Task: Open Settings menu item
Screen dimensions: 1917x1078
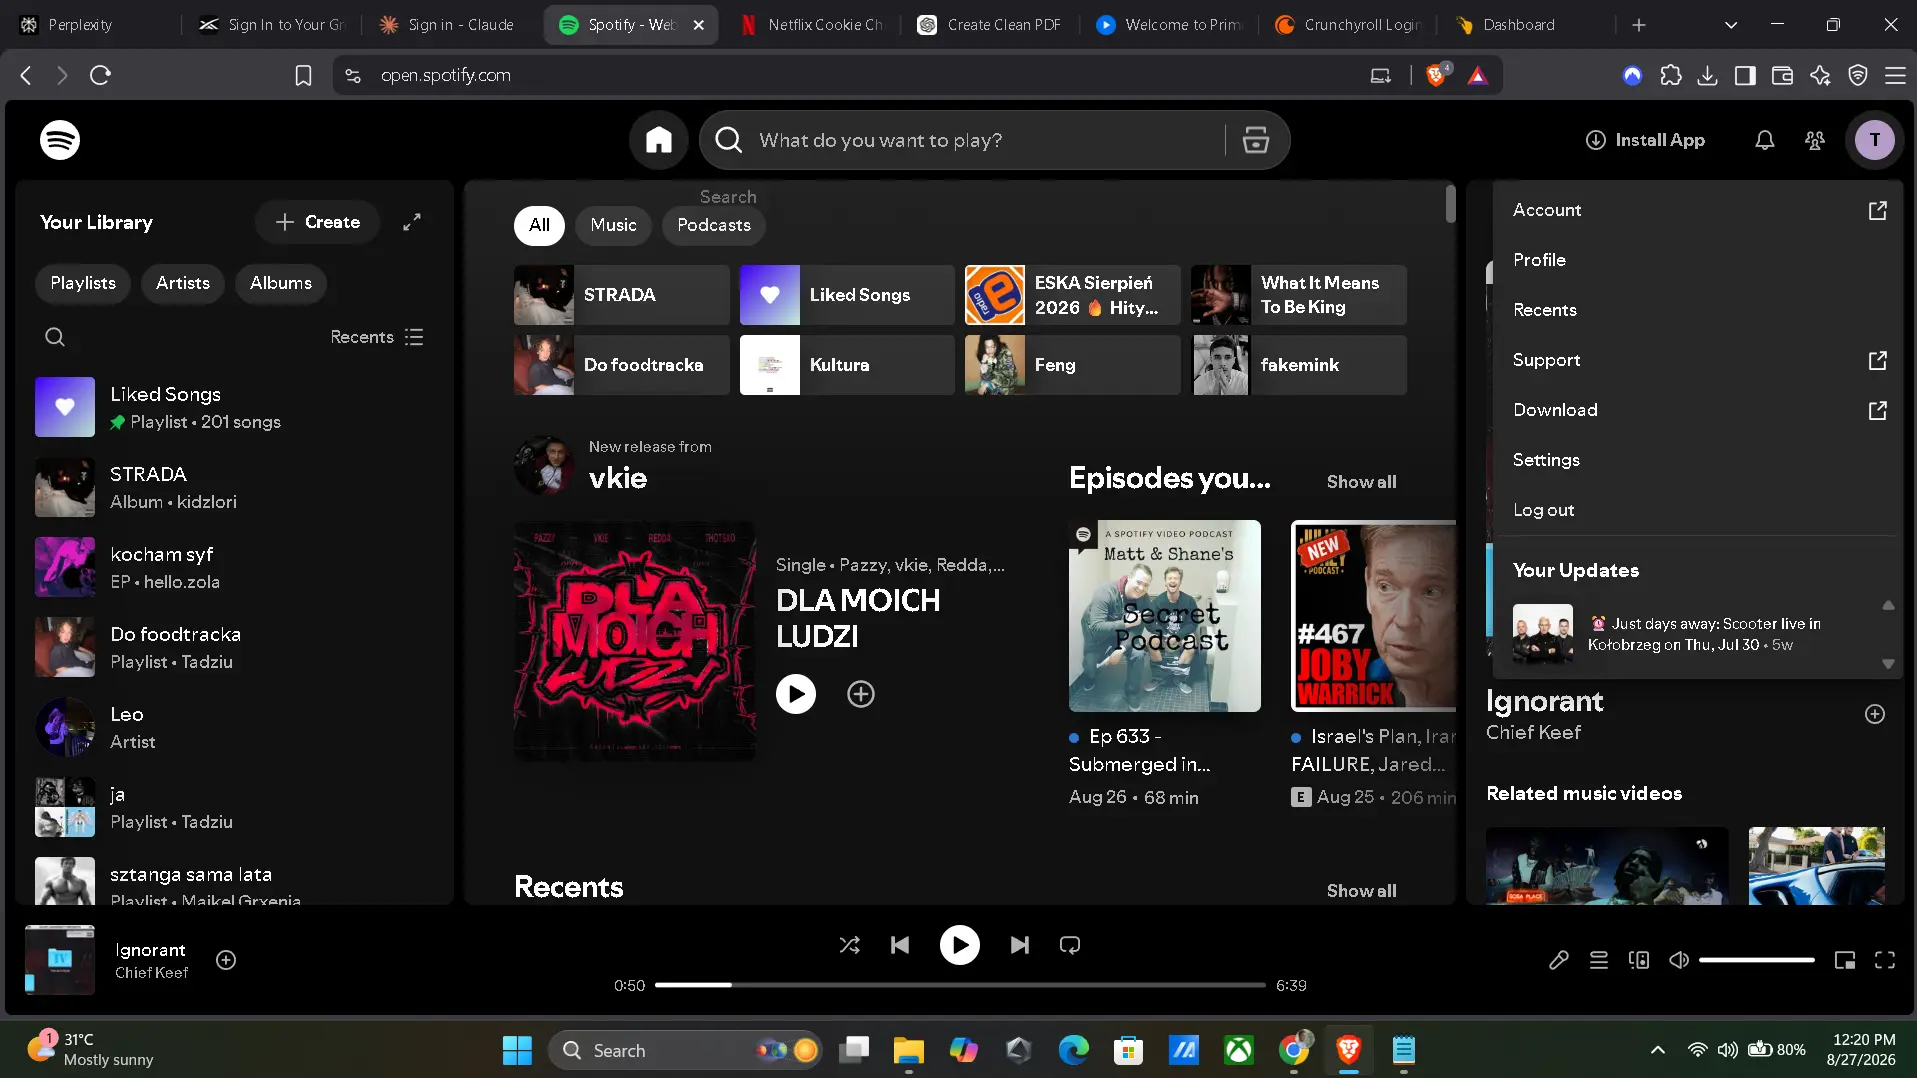Action: [x=1699, y=460]
